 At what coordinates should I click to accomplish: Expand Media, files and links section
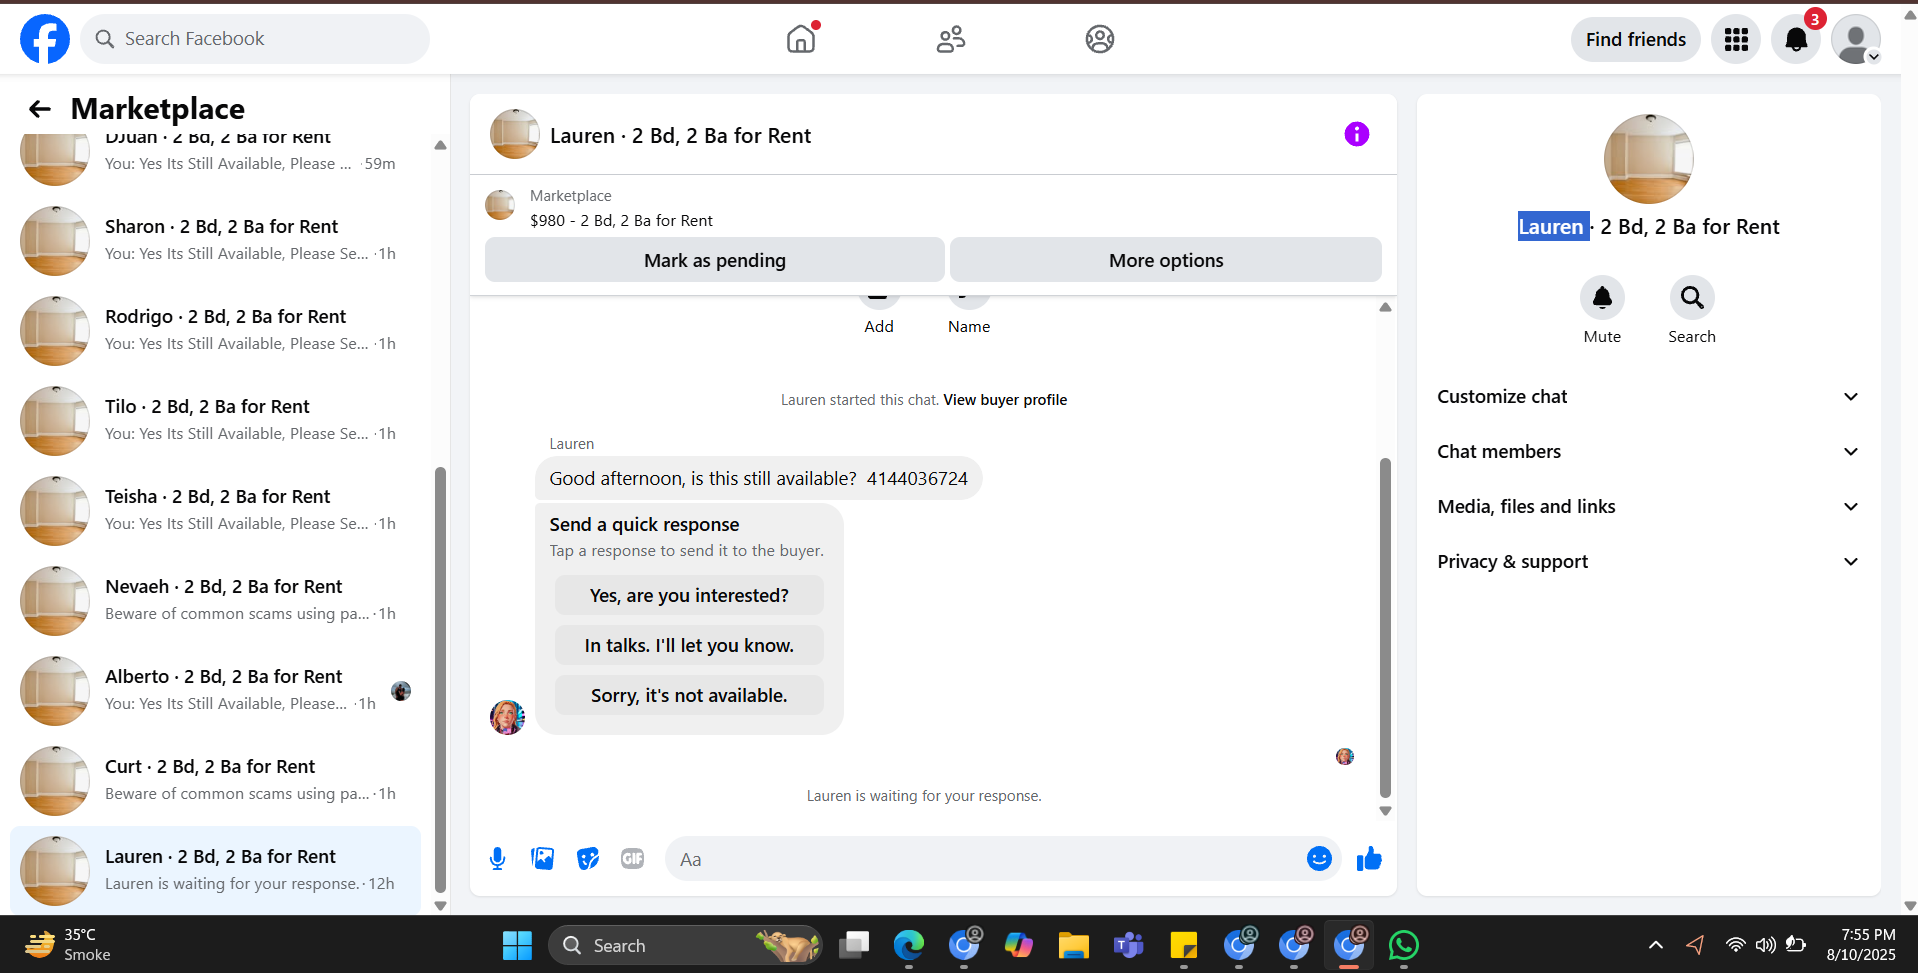[1648, 507]
